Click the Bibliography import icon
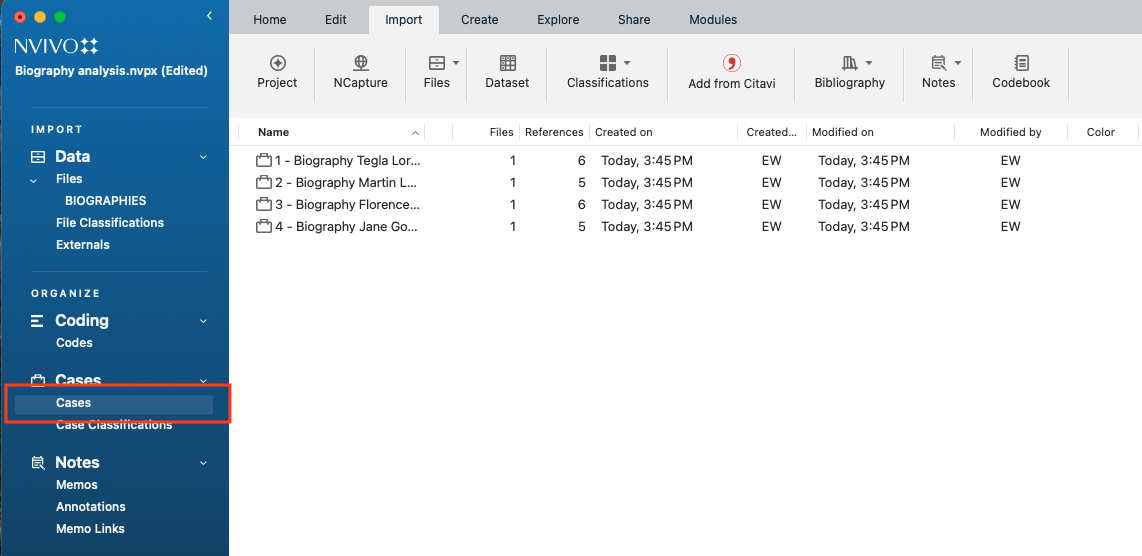This screenshot has height=556, width=1142. point(849,63)
